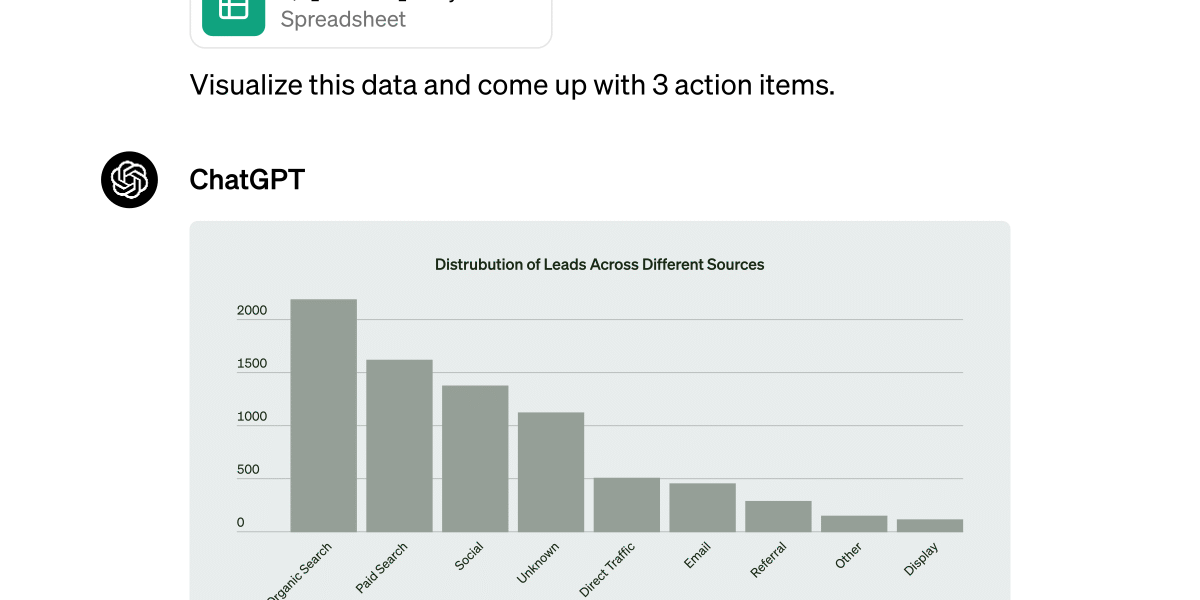
Task: Click the Email bar in chart
Action: (703, 508)
